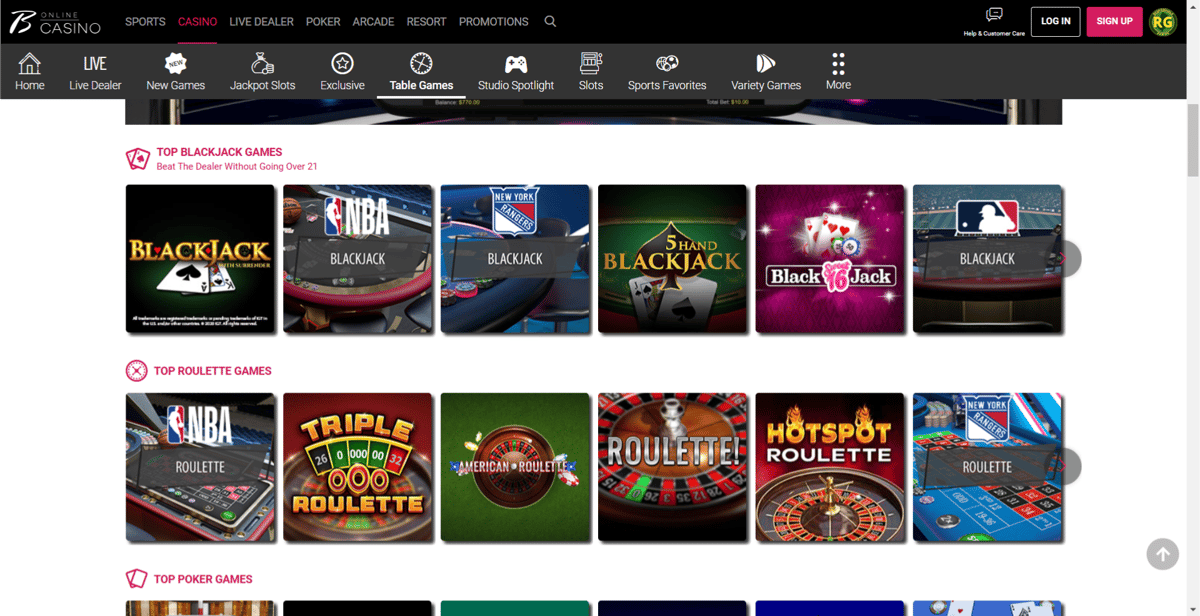Click 'Beat The Dealer Without Going Over 21'
The width and height of the screenshot is (1200, 616).
(x=237, y=167)
